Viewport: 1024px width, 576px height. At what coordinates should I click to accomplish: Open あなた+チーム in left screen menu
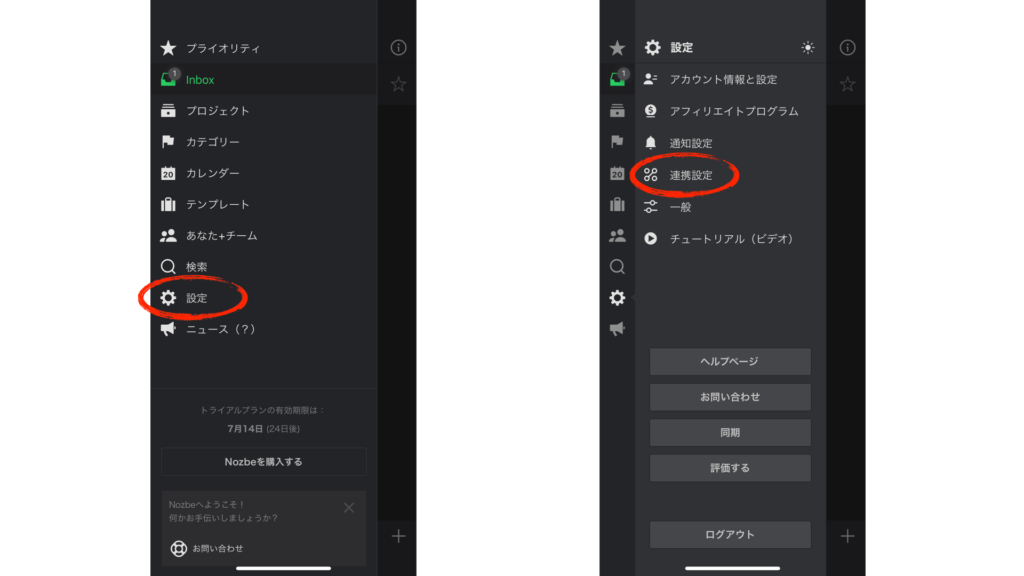pos(264,236)
